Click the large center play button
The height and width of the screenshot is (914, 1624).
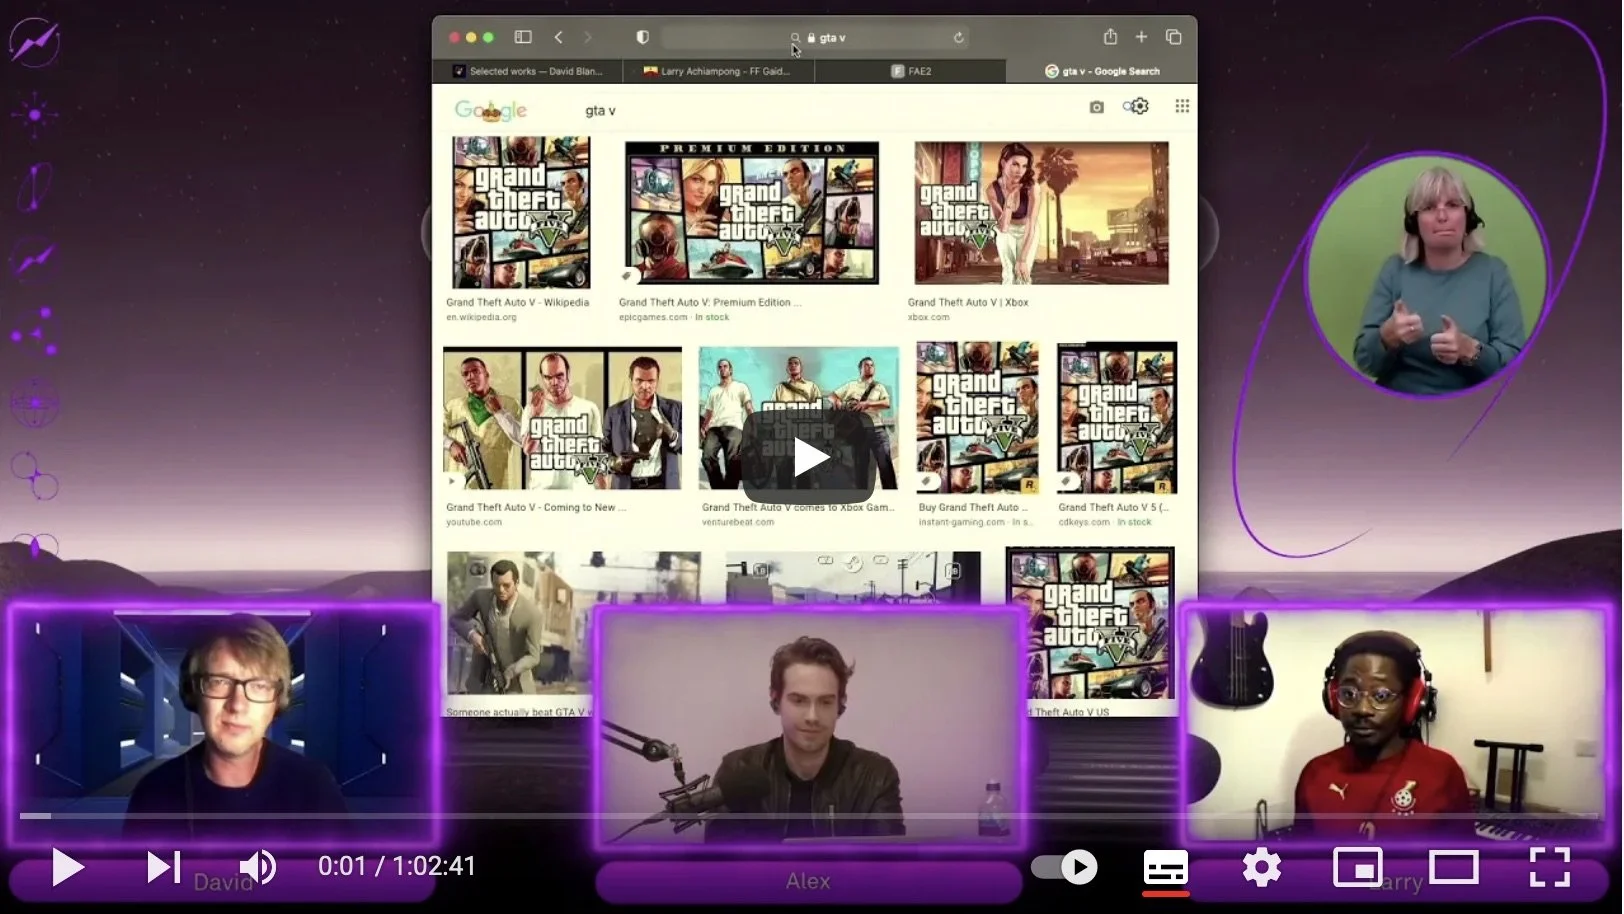pyautogui.click(x=809, y=457)
